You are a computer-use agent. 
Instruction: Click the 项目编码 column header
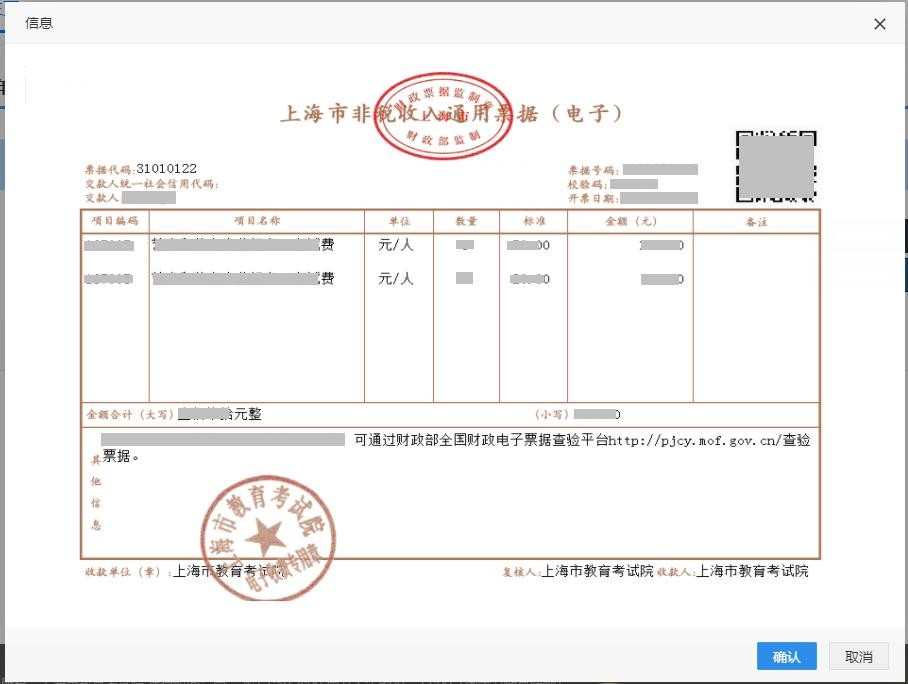pos(115,222)
